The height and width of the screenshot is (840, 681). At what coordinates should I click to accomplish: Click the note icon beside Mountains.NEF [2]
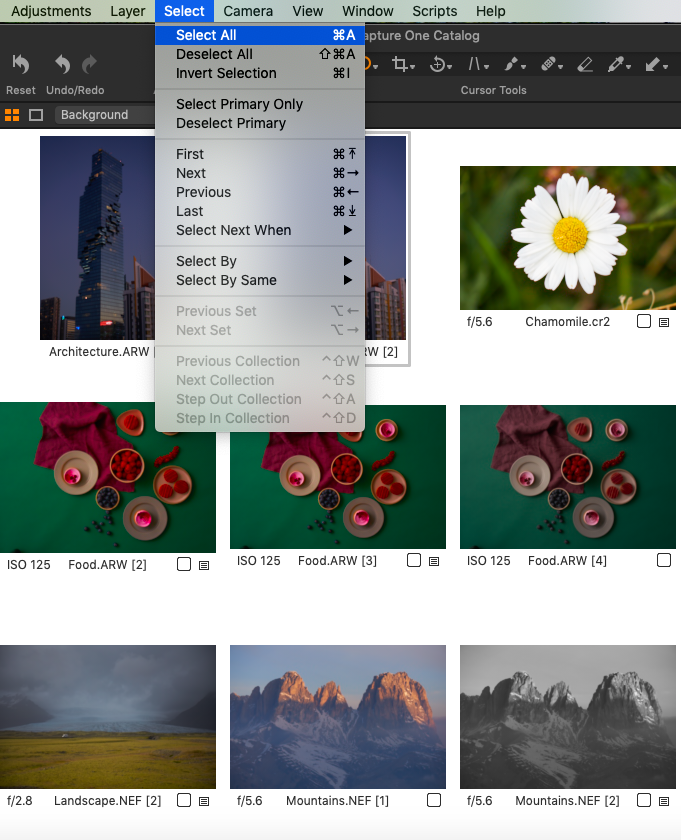pyautogui.click(x=664, y=801)
